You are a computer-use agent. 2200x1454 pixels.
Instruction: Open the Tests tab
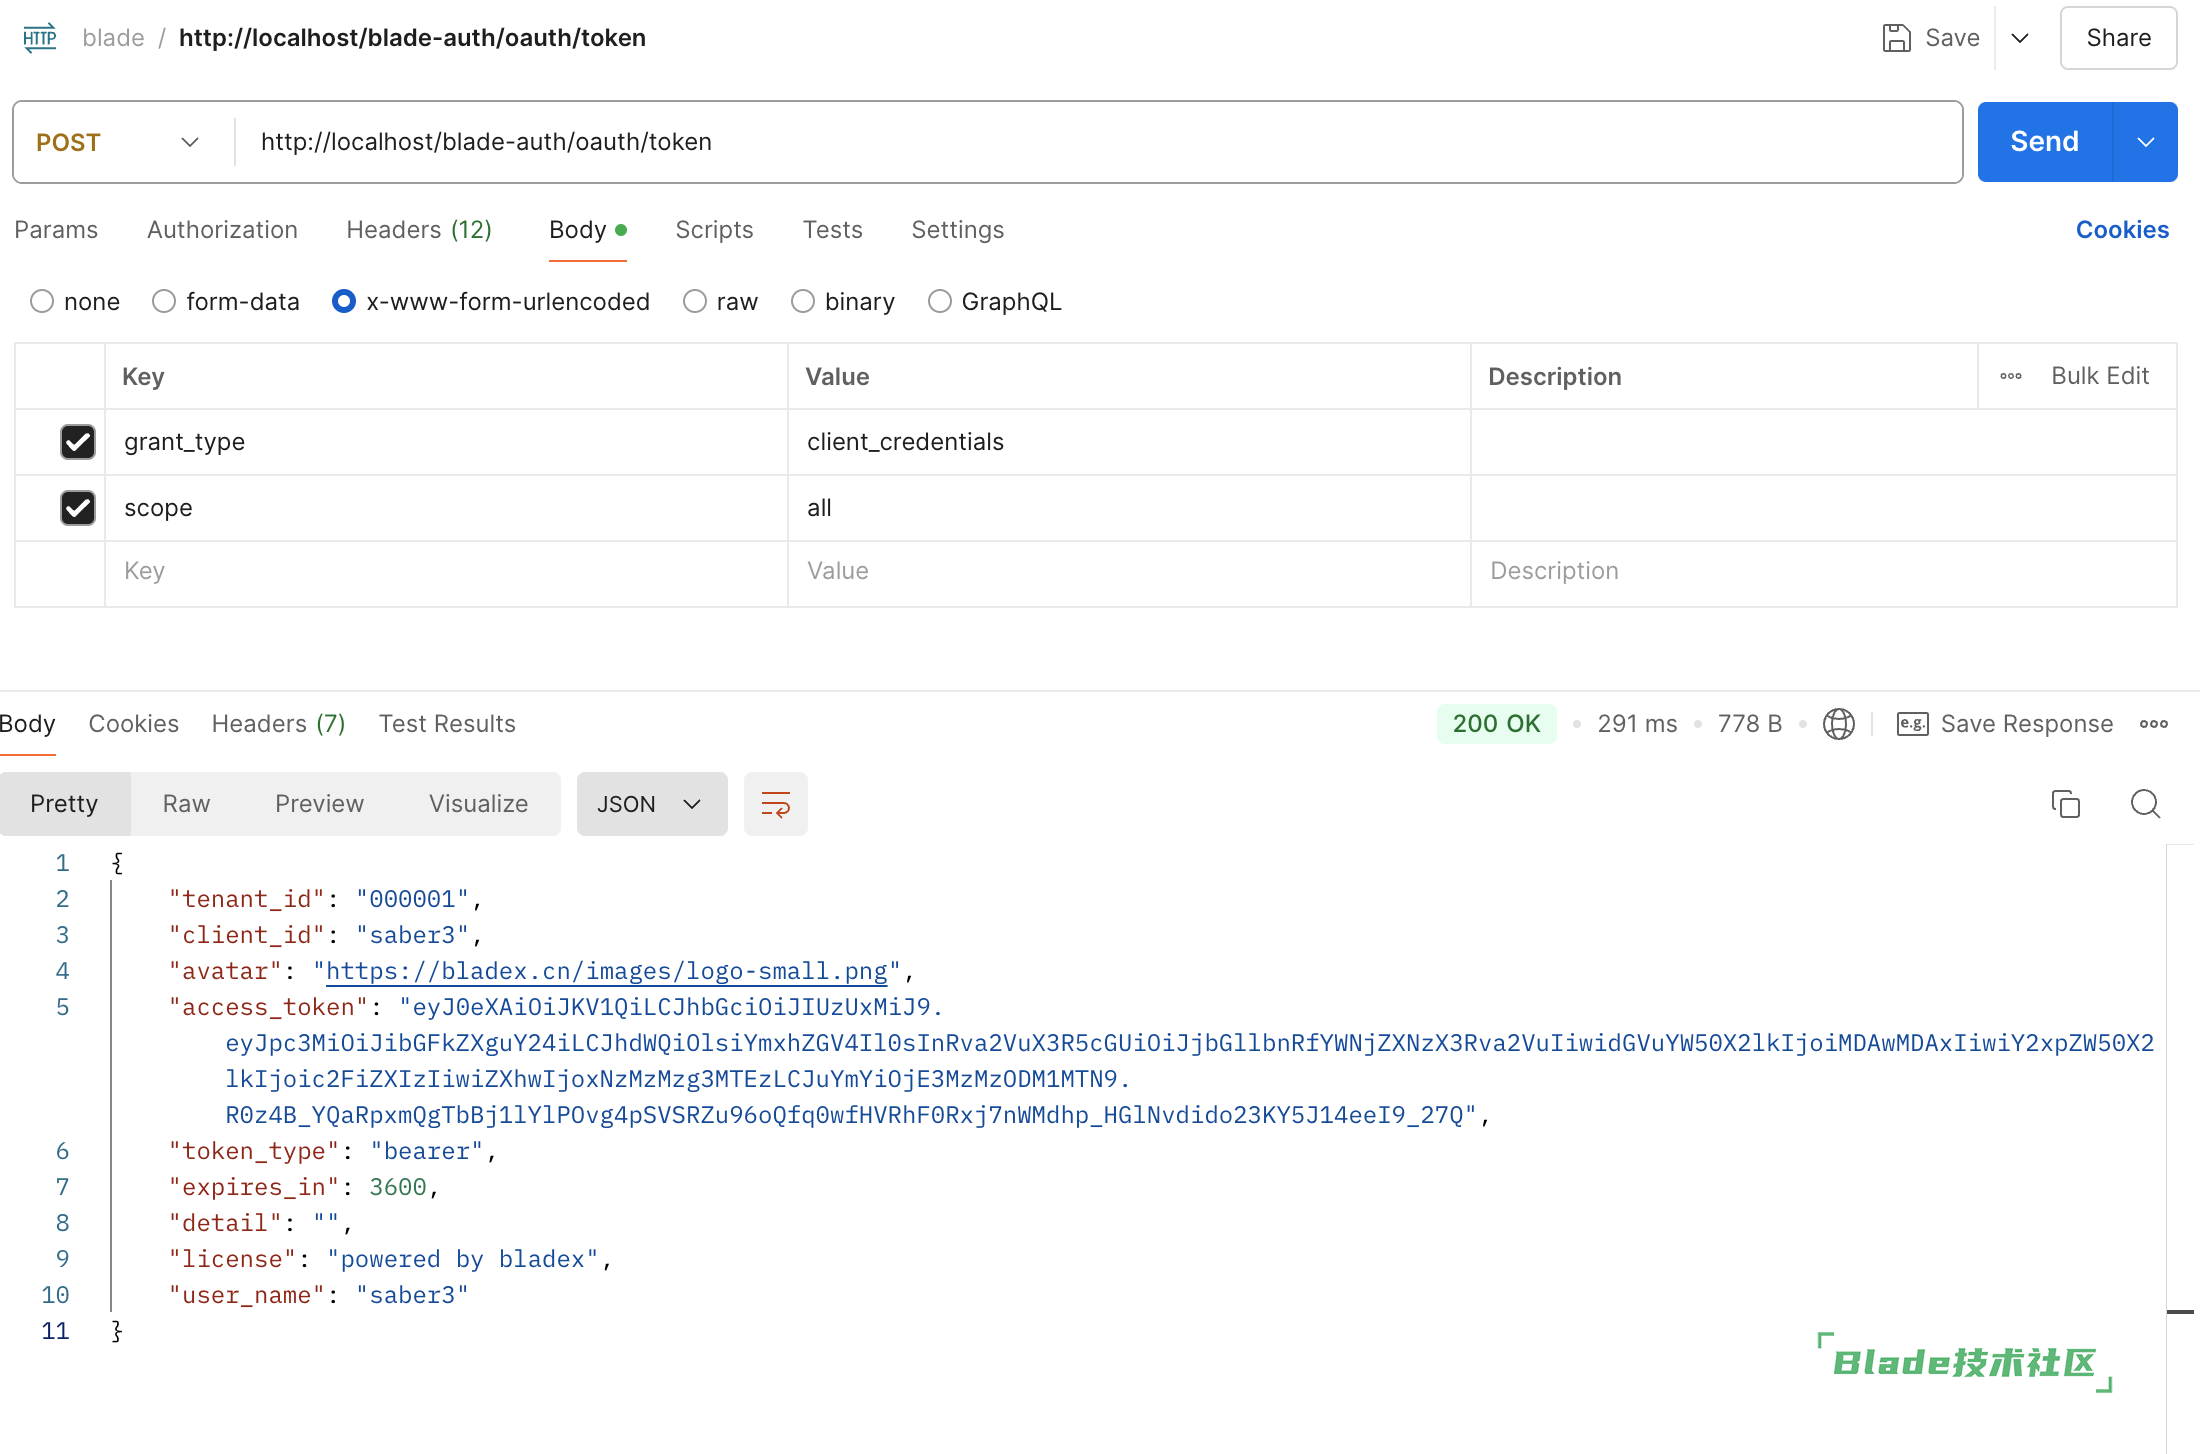[x=832, y=230]
